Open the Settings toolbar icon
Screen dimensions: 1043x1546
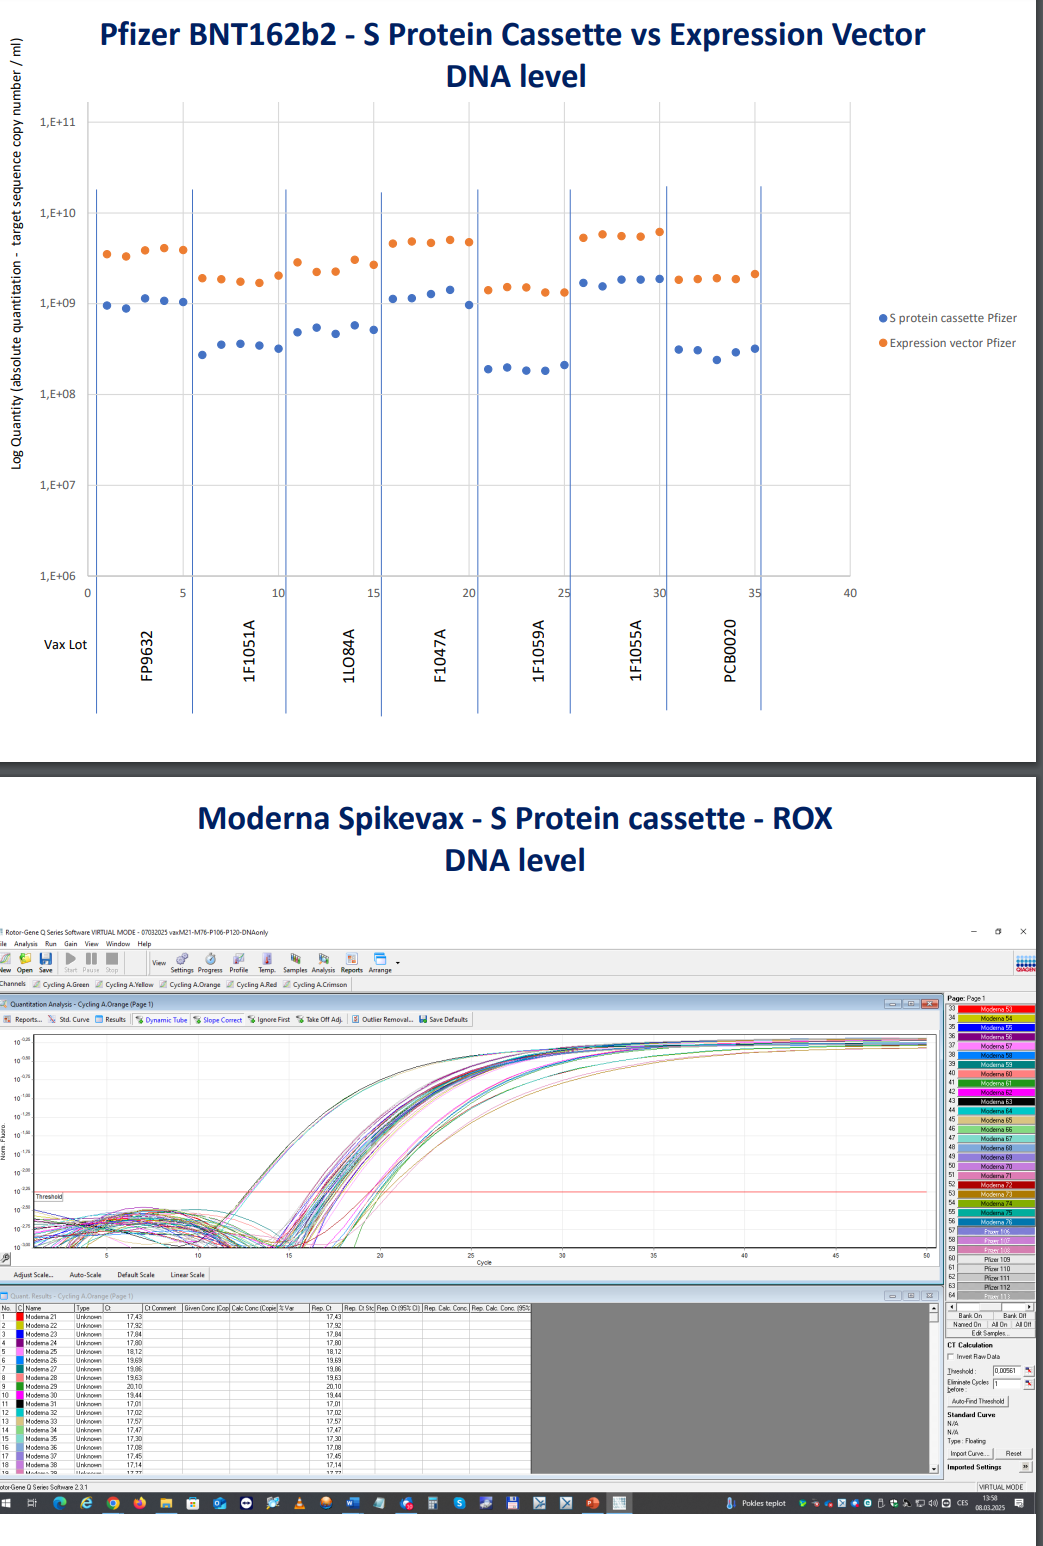(x=182, y=962)
